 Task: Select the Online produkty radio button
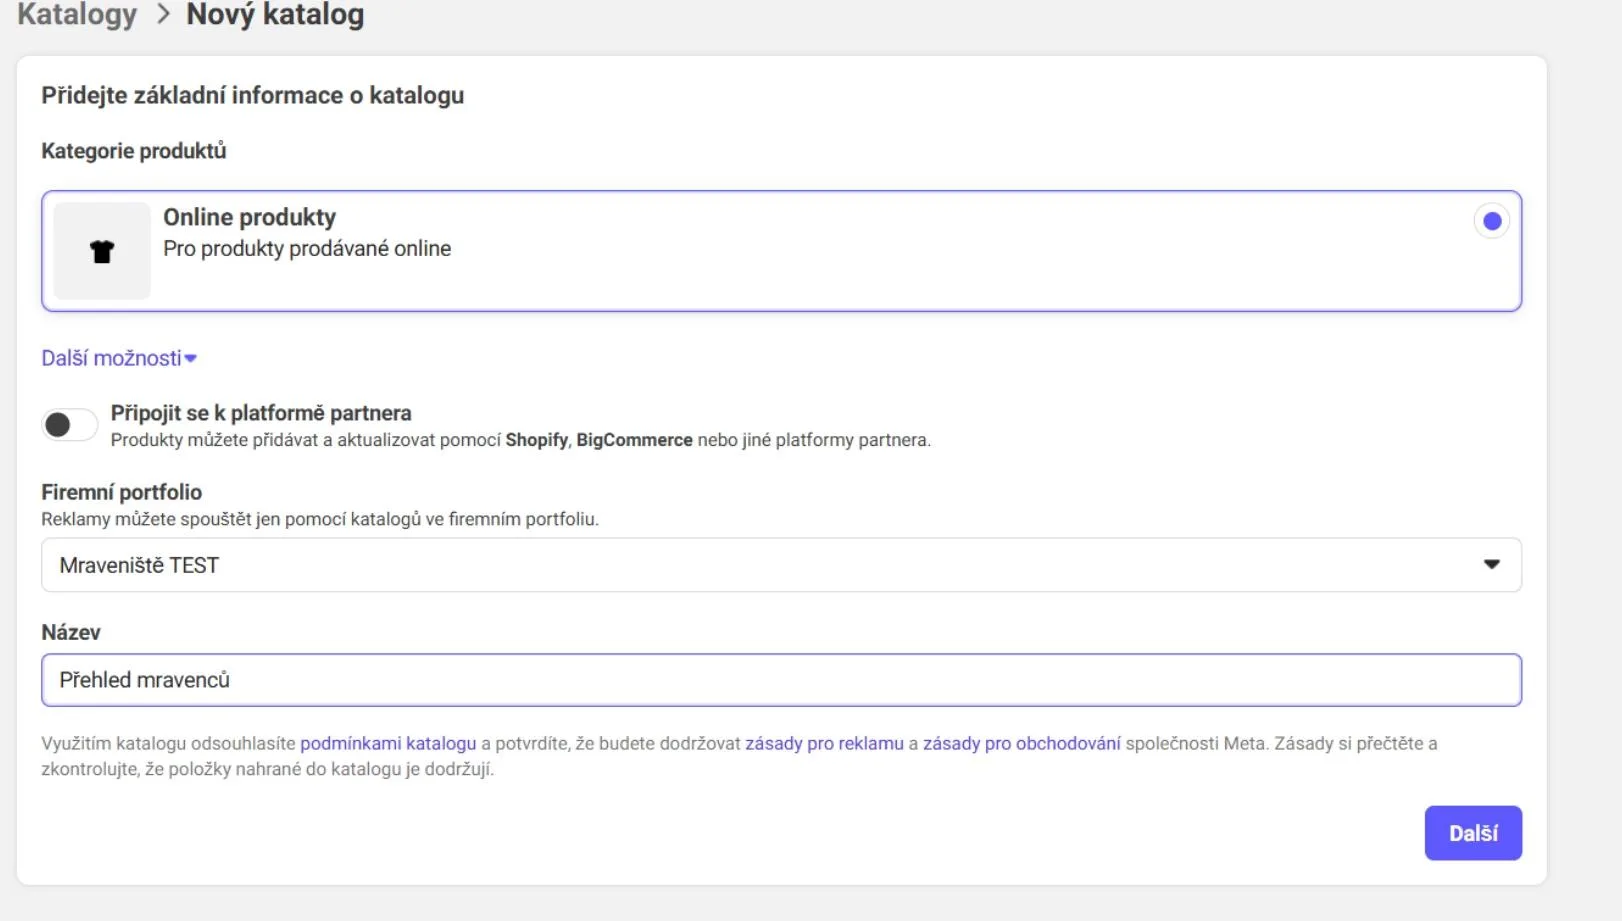click(1491, 221)
